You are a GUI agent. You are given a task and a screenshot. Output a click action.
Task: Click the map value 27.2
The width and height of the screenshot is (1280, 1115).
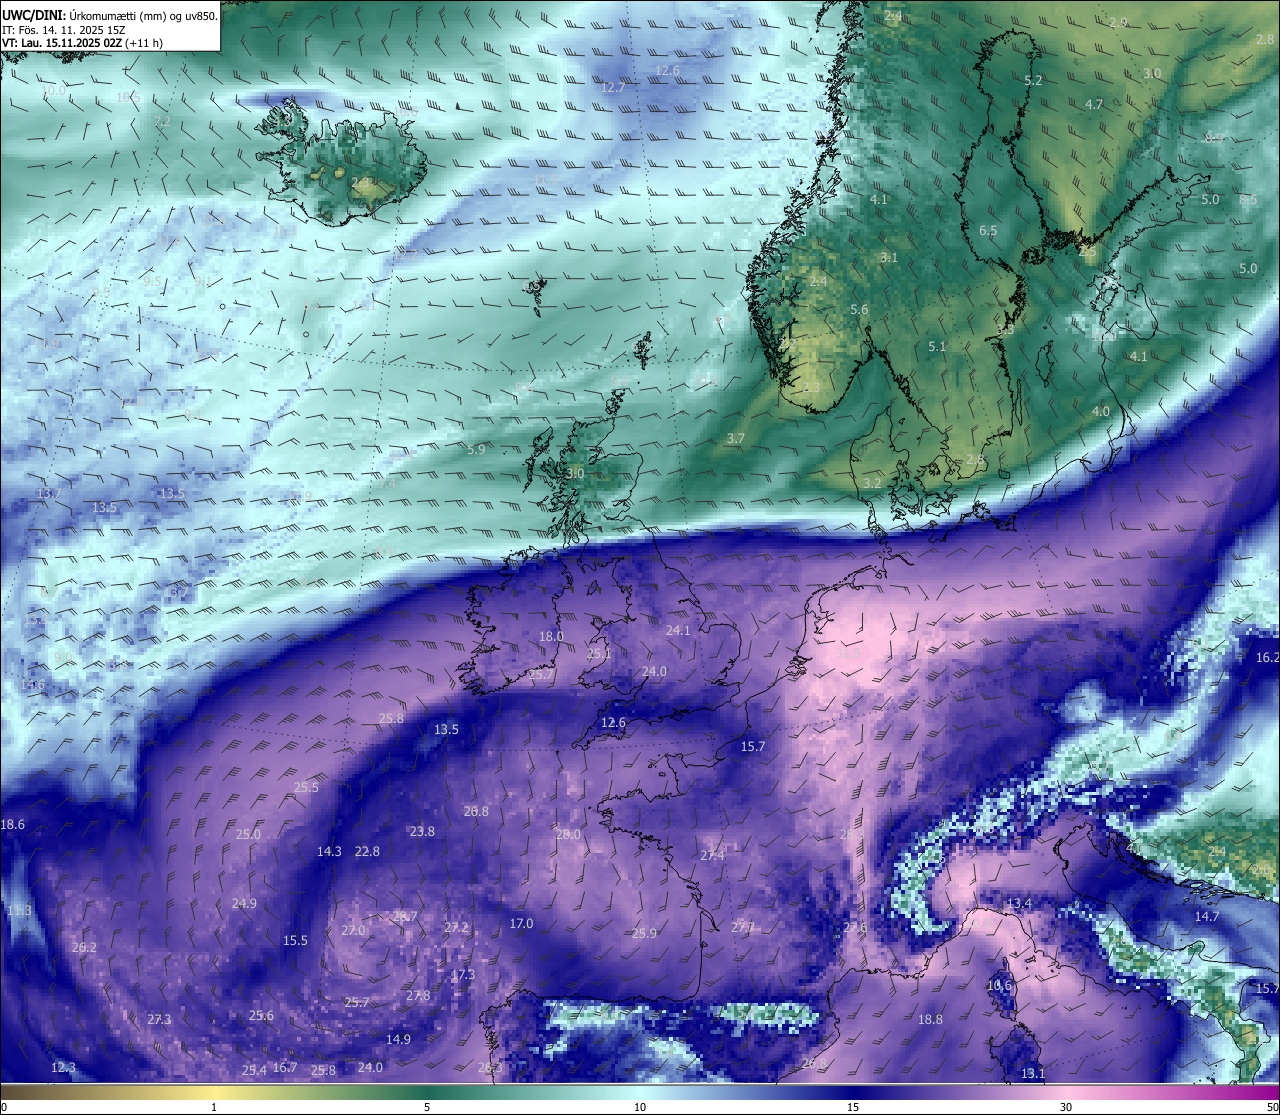tap(456, 928)
